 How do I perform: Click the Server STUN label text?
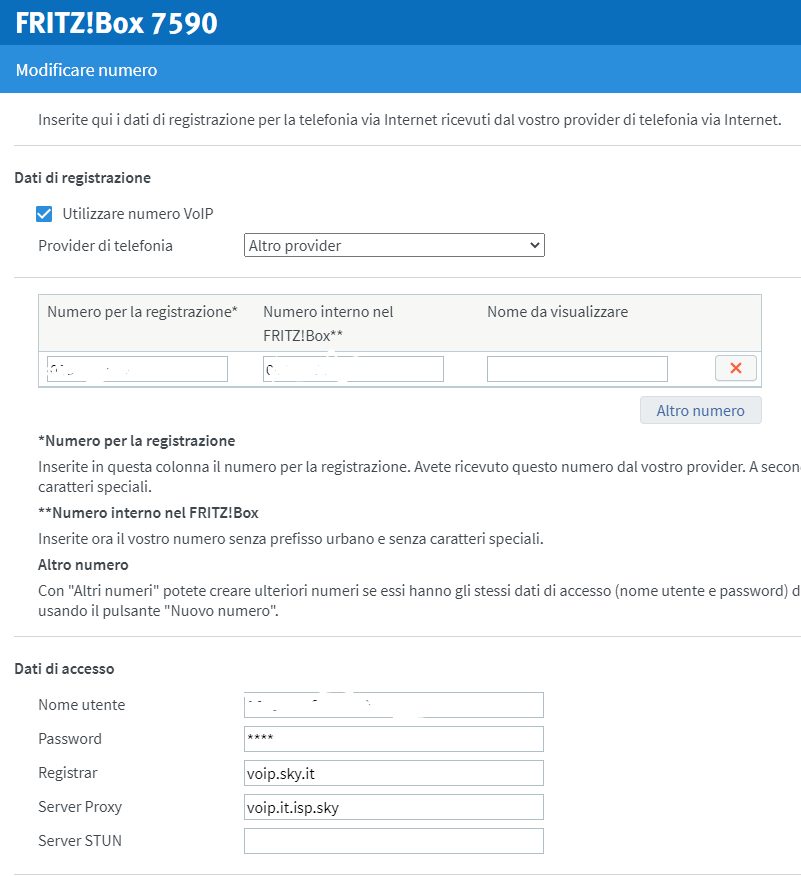click(80, 841)
